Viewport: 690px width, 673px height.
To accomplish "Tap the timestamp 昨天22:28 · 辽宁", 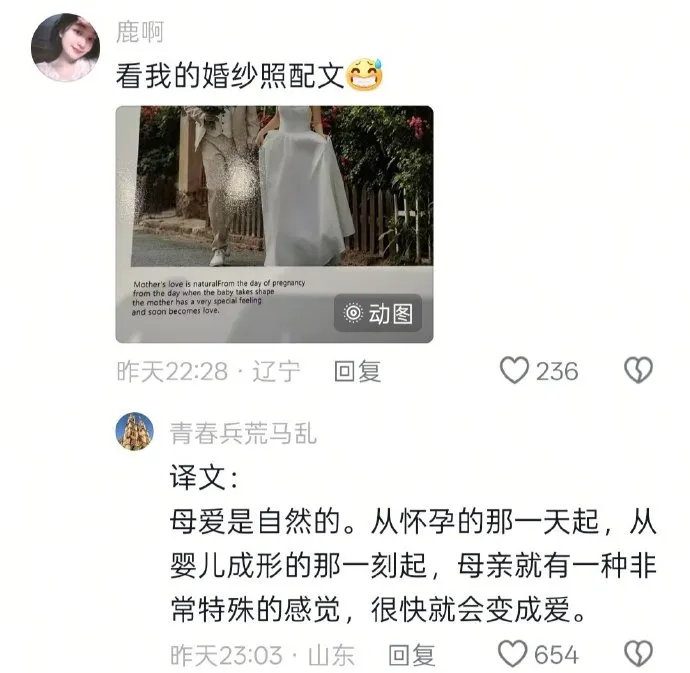I will [209, 371].
